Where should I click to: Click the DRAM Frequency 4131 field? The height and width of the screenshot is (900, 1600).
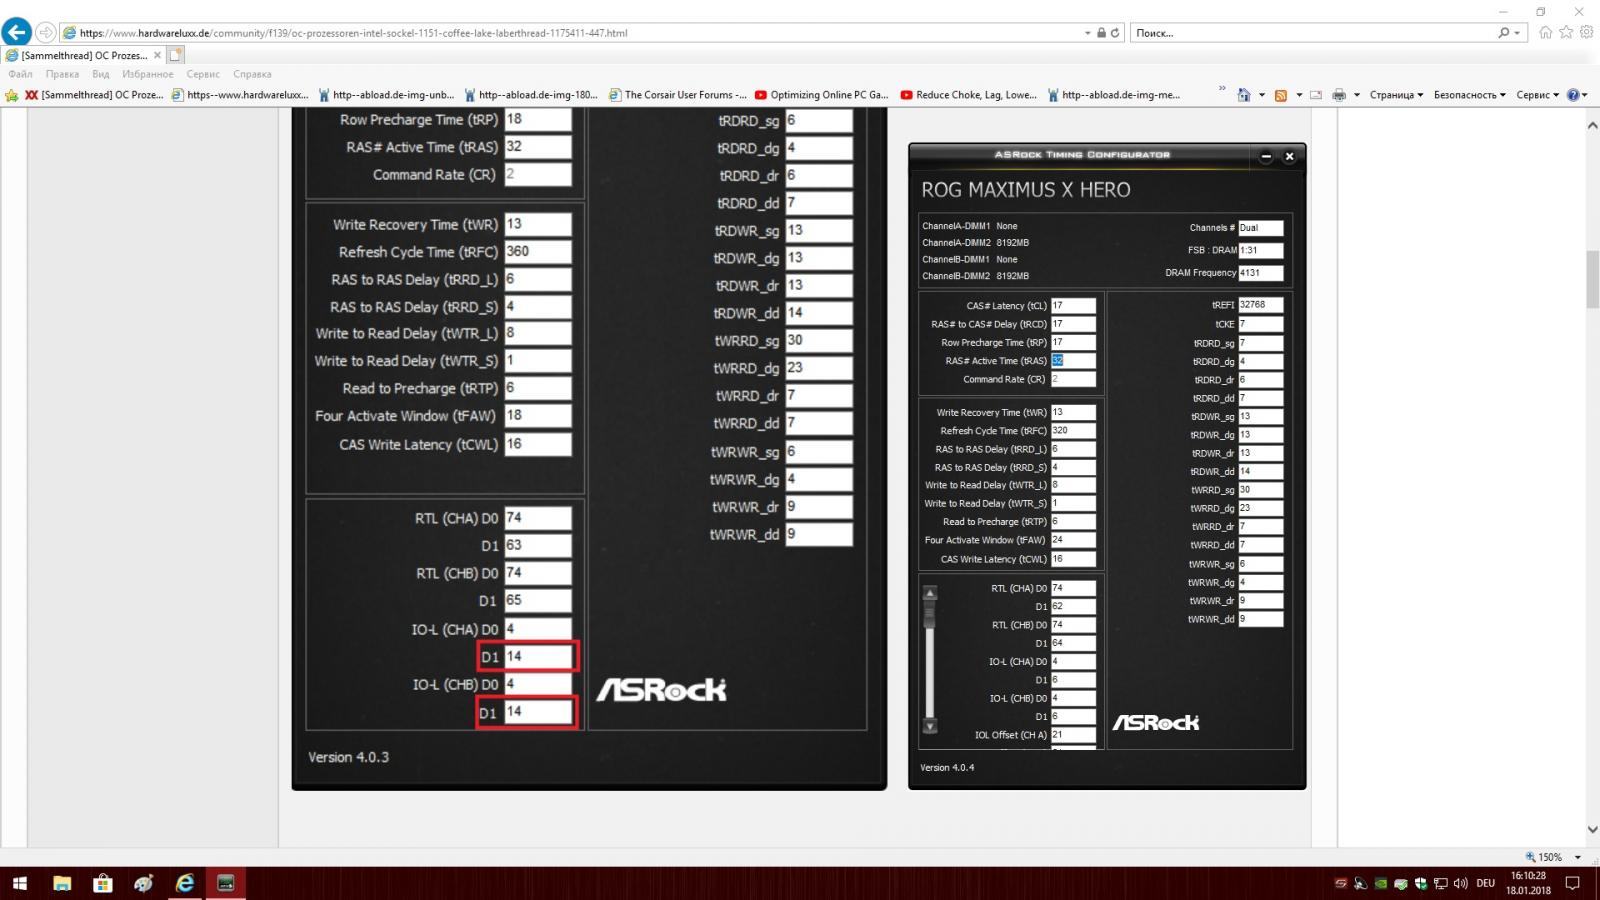(x=1260, y=273)
